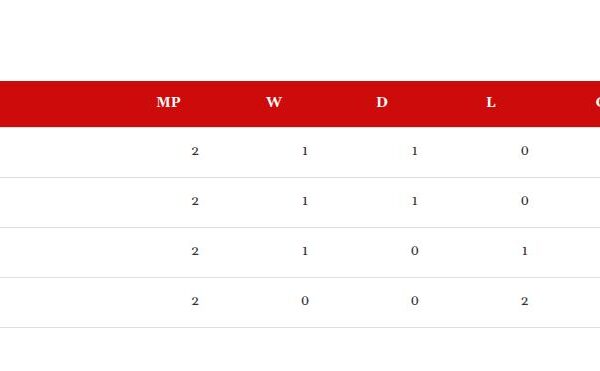Select first row's losses value 0
Screen dimensions: 600x371
coord(525,151)
